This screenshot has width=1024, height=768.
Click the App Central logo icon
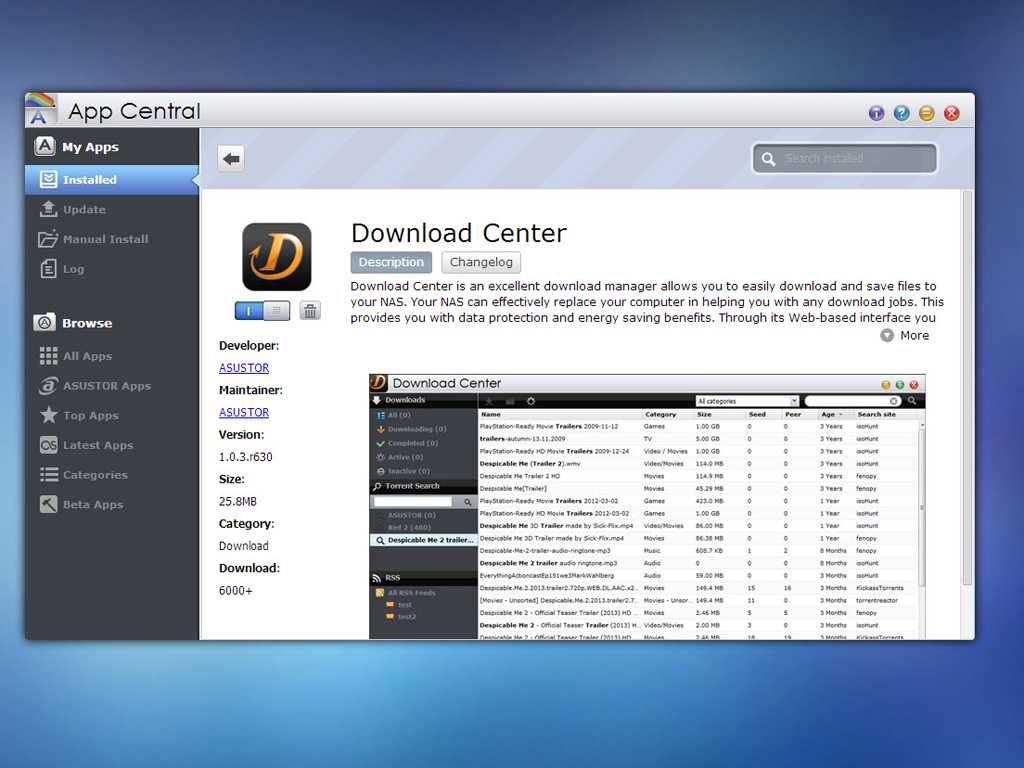click(x=41, y=110)
